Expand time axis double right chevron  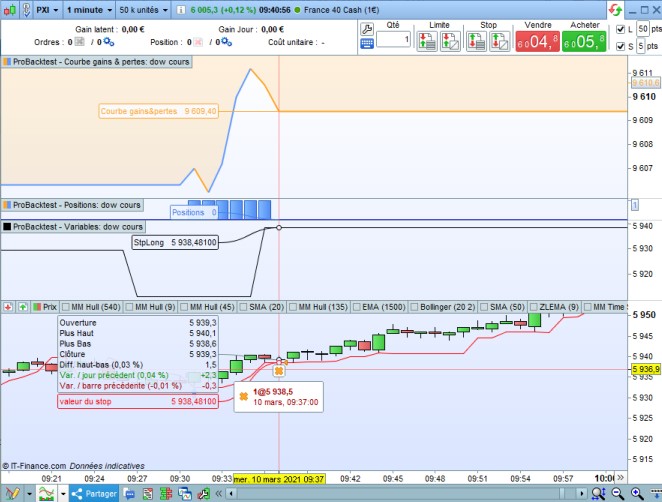(x=620, y=478)
